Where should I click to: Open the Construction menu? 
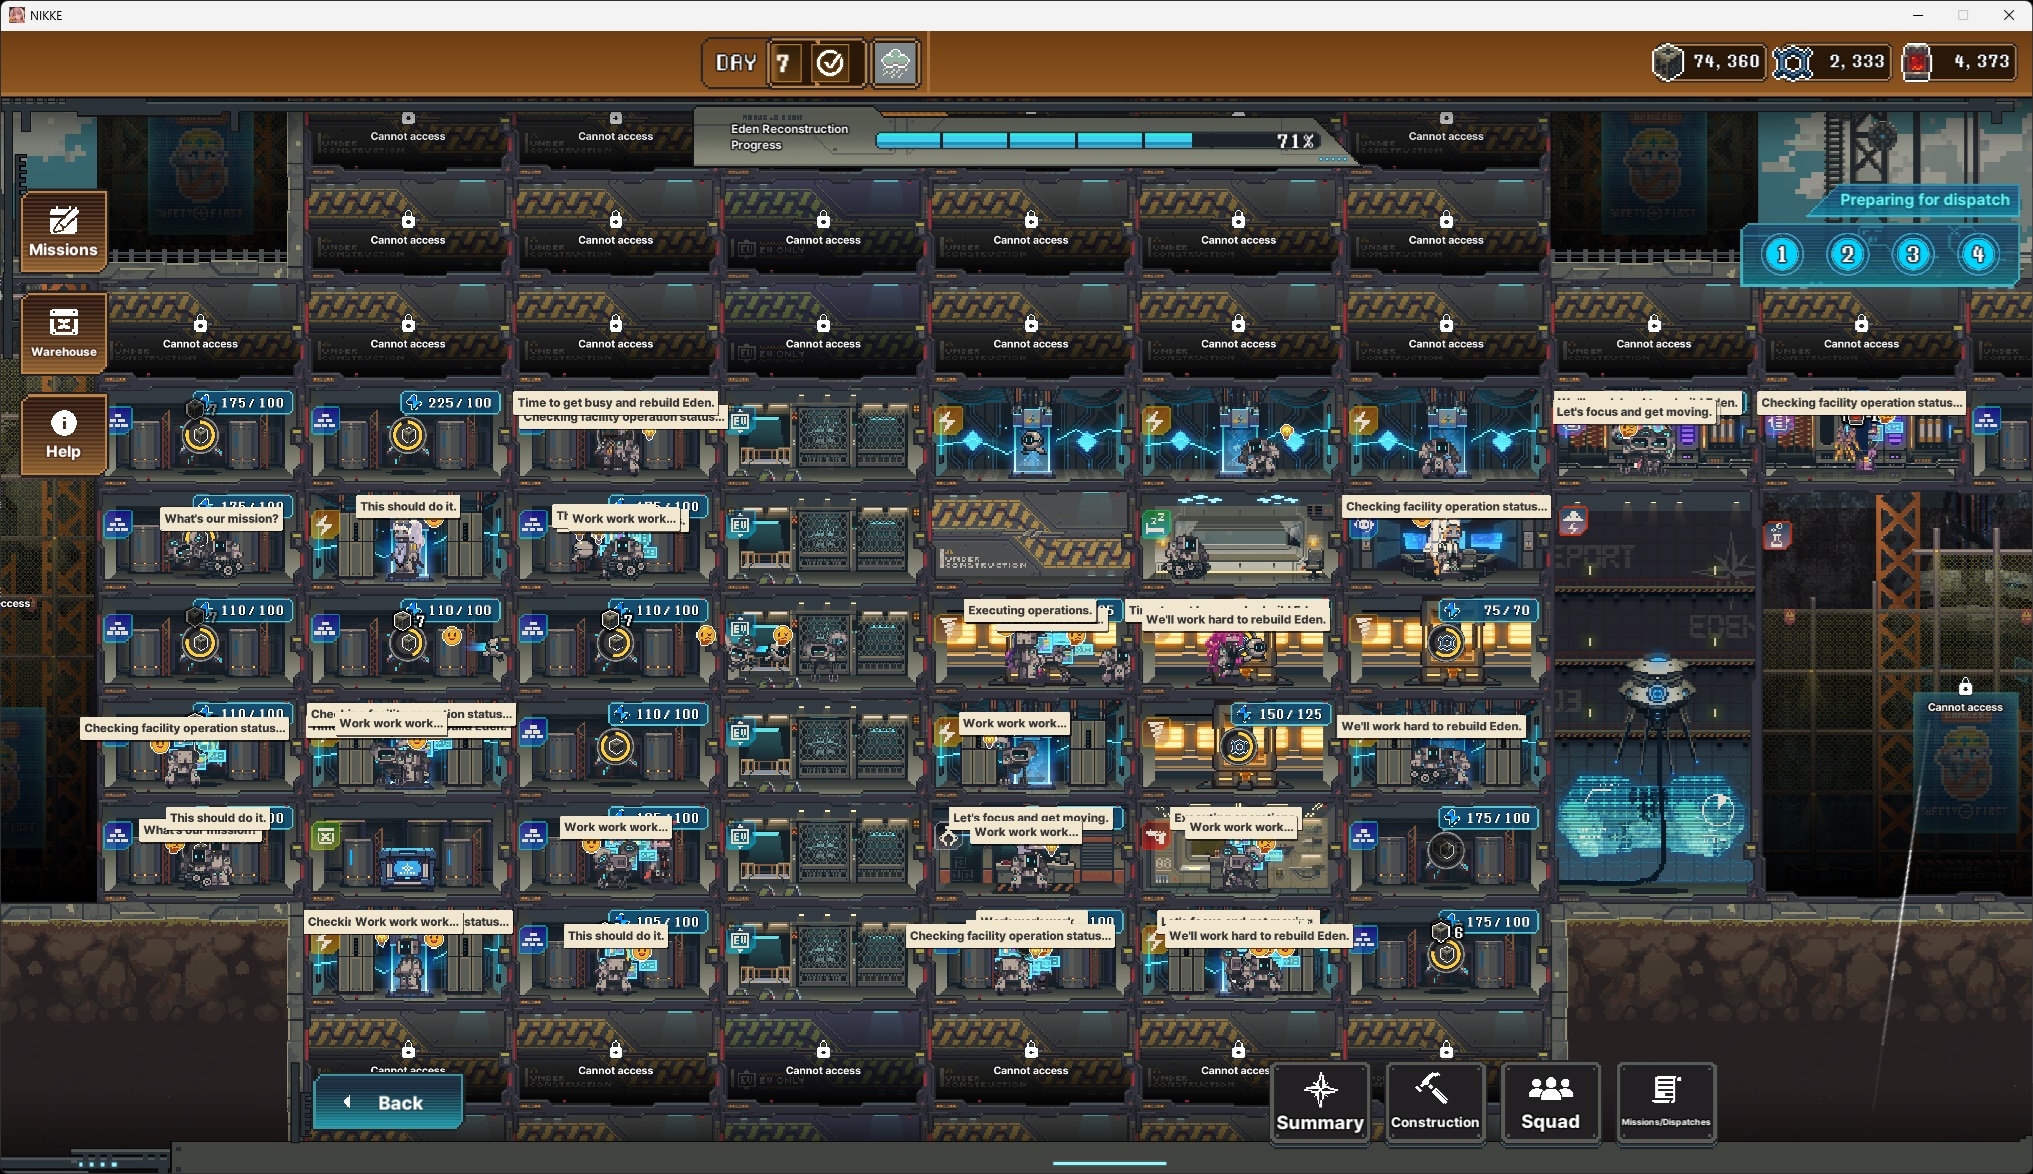click(1434, 1102)
